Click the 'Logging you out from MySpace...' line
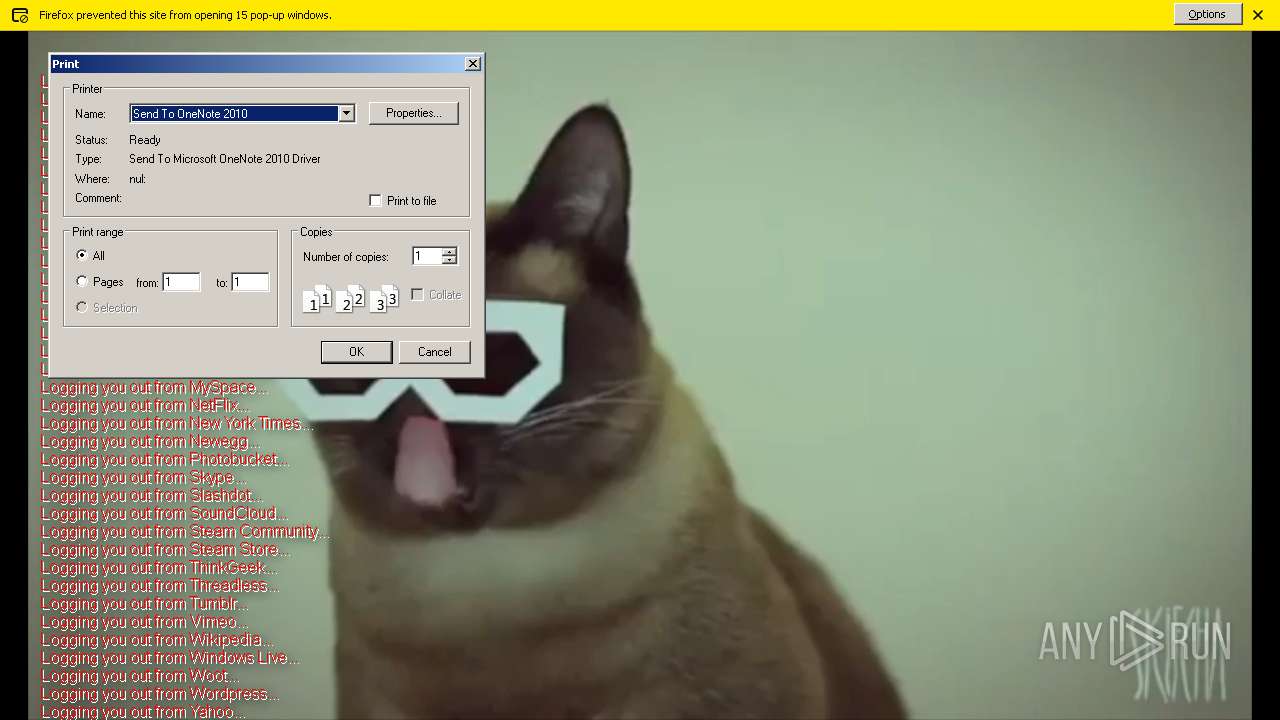Screen dimensions: 1280x720 coord(155,388)
